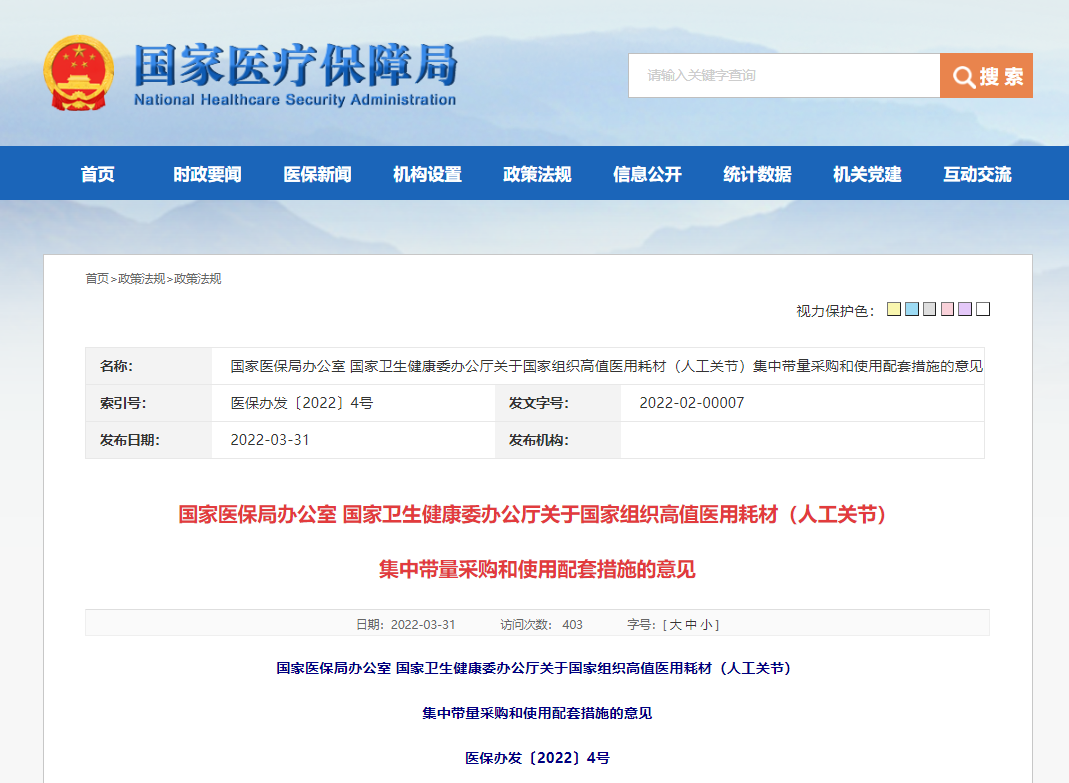The height and width of the screenshot is (783, 1069).
Task: Open the 统计数据 navigation menu item
Action: click(756, 173)
